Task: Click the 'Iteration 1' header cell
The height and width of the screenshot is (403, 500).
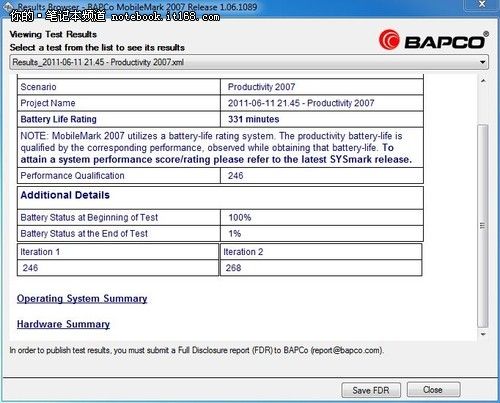Action: [118, 252]
